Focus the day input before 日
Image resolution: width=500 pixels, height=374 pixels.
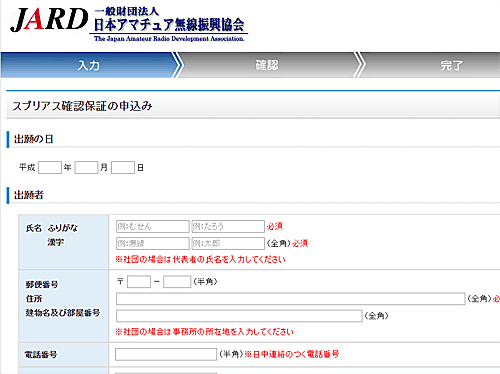click(x=123, y=168)
